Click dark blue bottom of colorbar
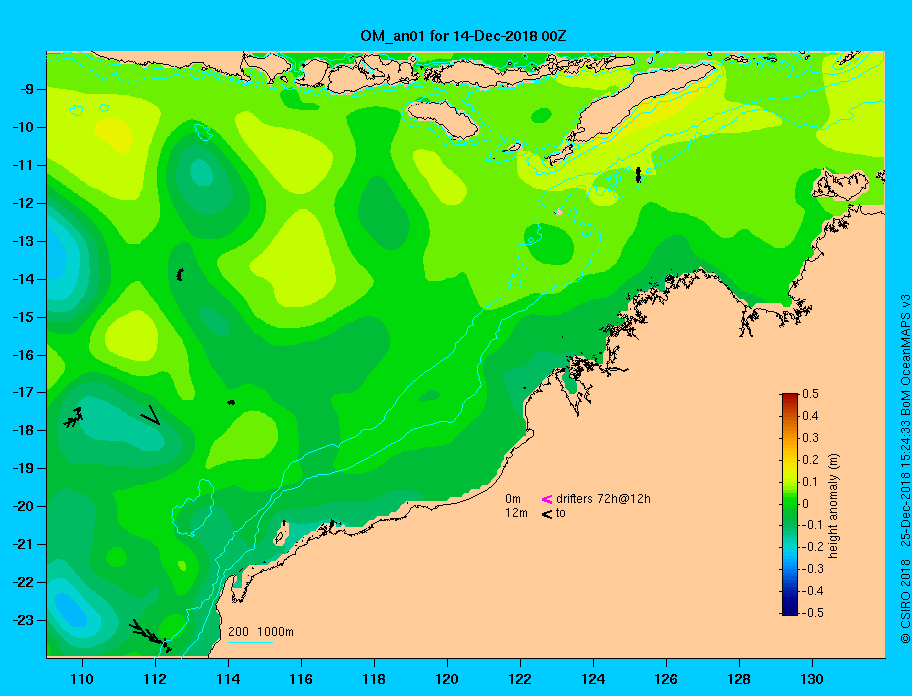The image size is (912, 696). pyautogui.click(x=790, y=611)
